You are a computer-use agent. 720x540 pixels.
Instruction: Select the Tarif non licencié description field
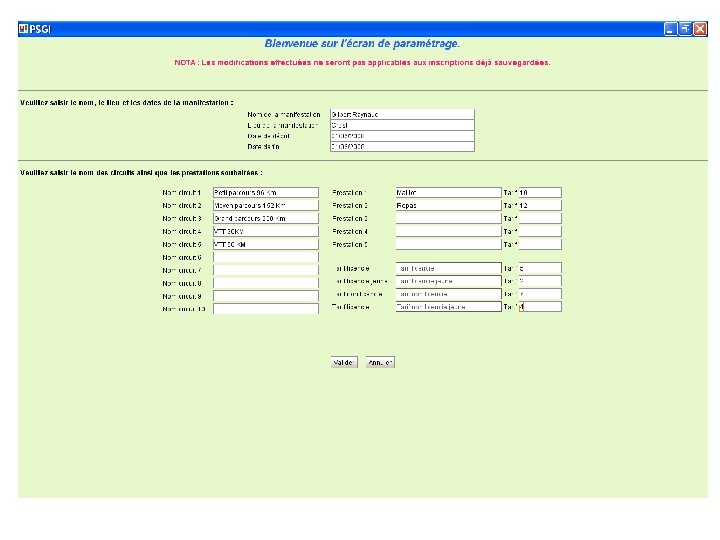tap(449, 293)
